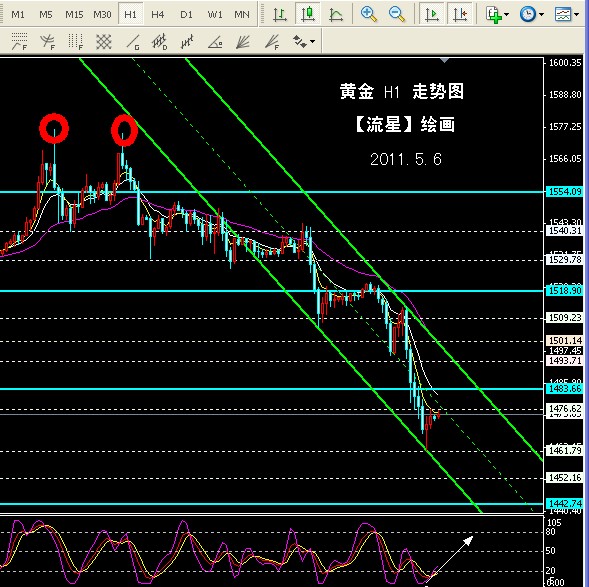Screen dimensions: 589x587
Task: Choose the D1 daily timeframe
Action: (186, 14)
